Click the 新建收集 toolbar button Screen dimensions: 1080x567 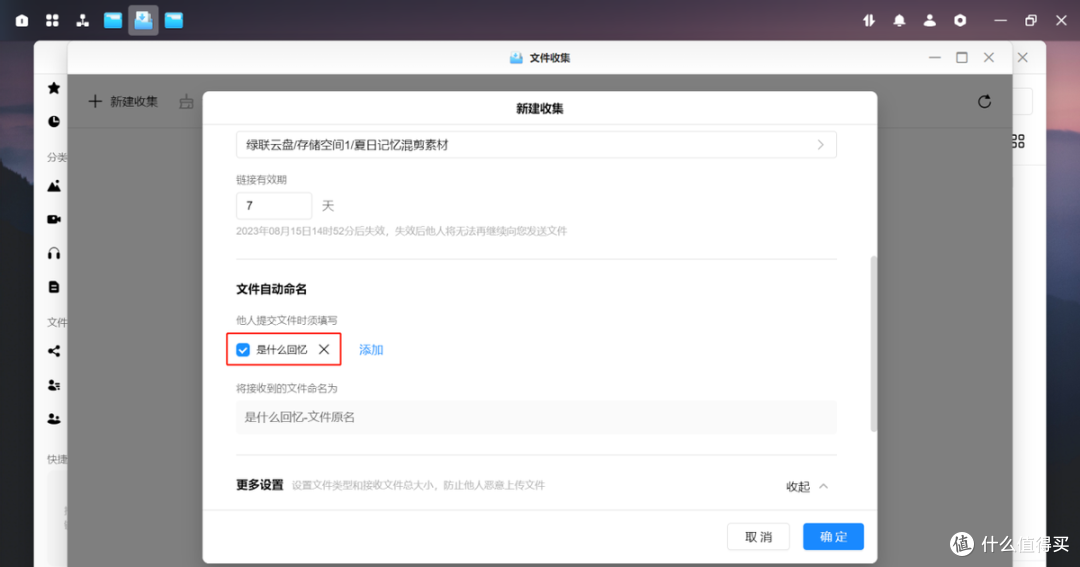(x=123, y=102)
